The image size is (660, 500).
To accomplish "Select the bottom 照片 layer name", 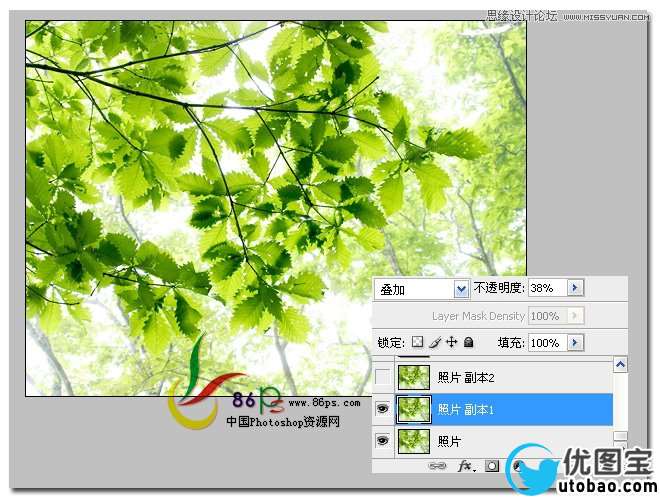I will point(449,441).
